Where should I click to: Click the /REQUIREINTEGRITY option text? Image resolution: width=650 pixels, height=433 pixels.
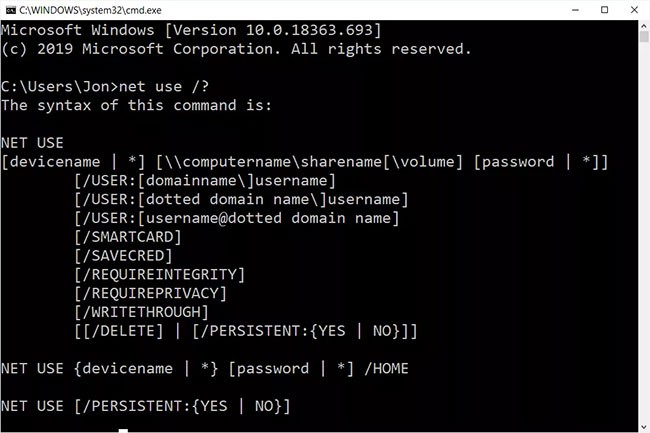(x=160, y=274)
